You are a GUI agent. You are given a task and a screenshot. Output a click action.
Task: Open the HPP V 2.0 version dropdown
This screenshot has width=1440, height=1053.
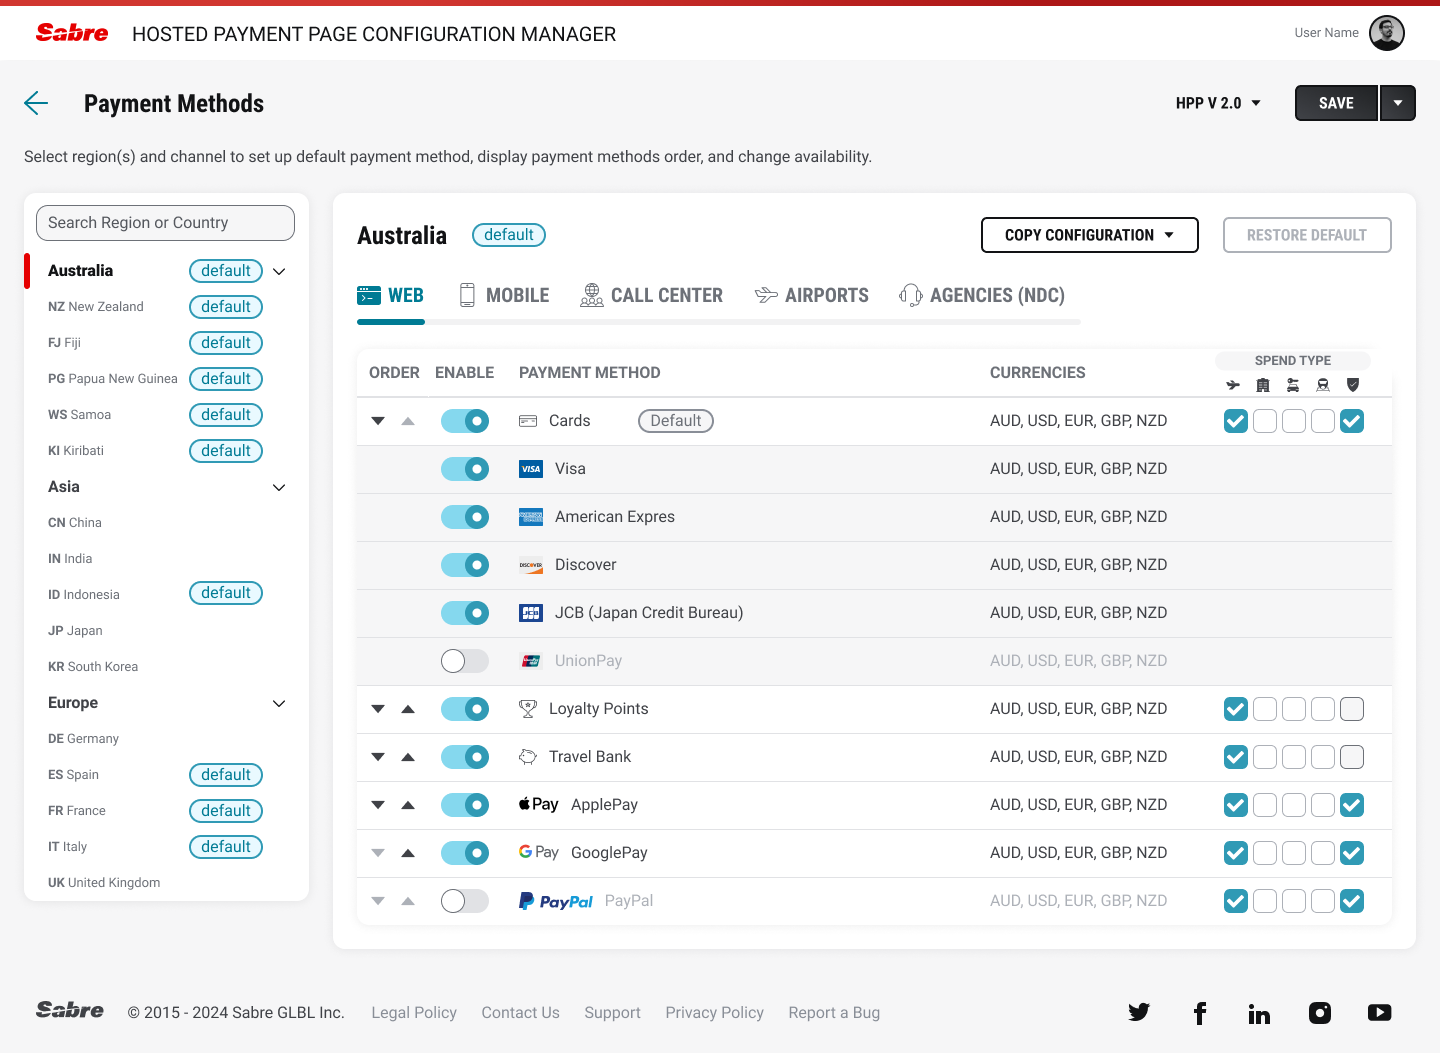[x=1218, y=103]
